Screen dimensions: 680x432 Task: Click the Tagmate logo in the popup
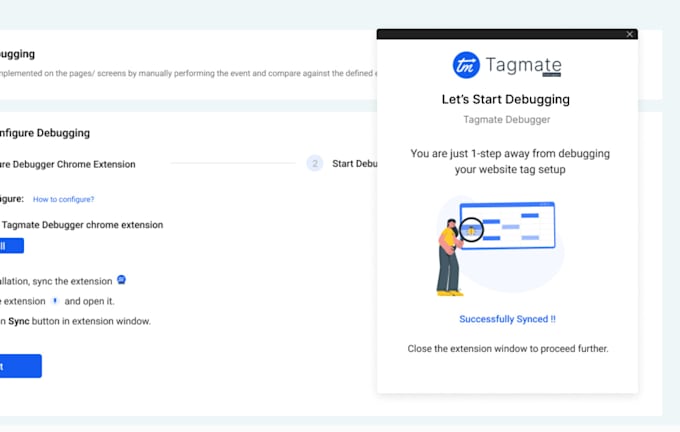click(507, 65)
